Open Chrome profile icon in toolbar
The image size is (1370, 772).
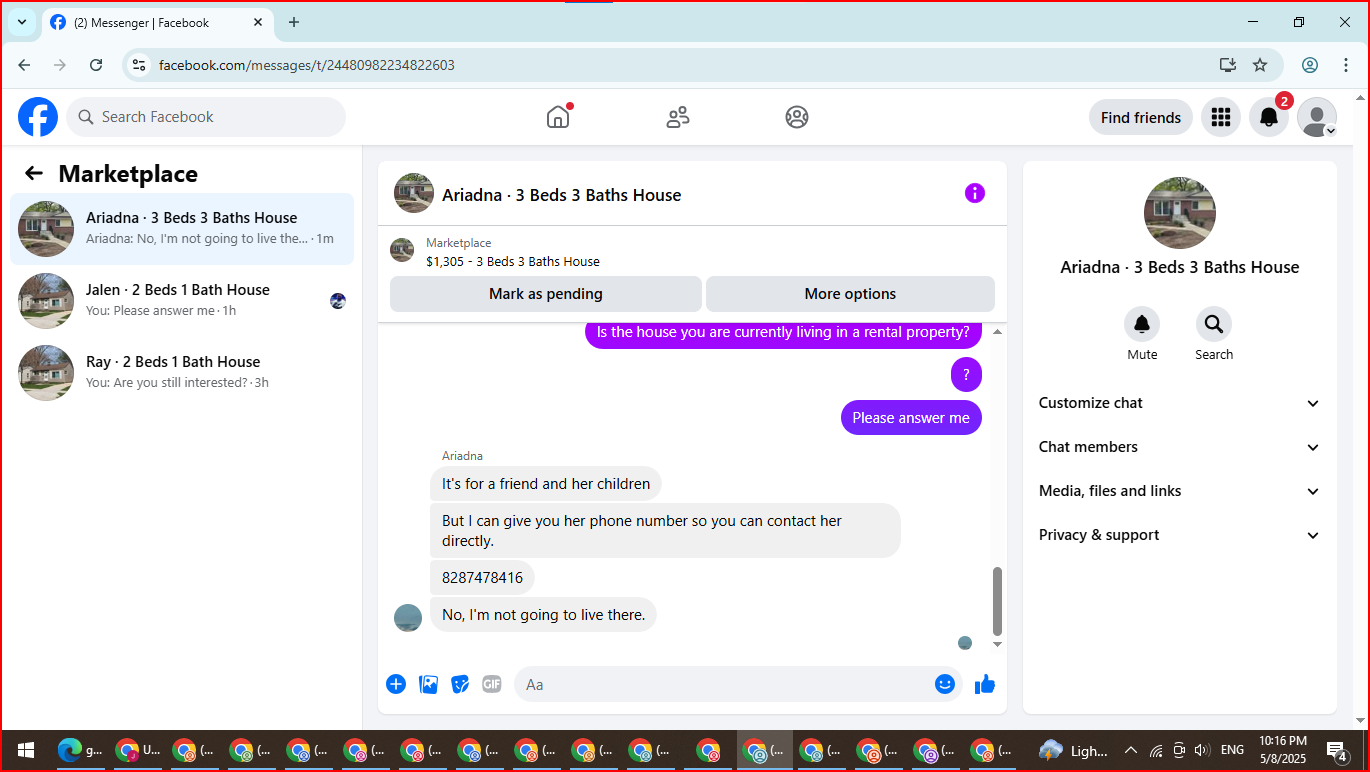click(x=1310, y=65)
